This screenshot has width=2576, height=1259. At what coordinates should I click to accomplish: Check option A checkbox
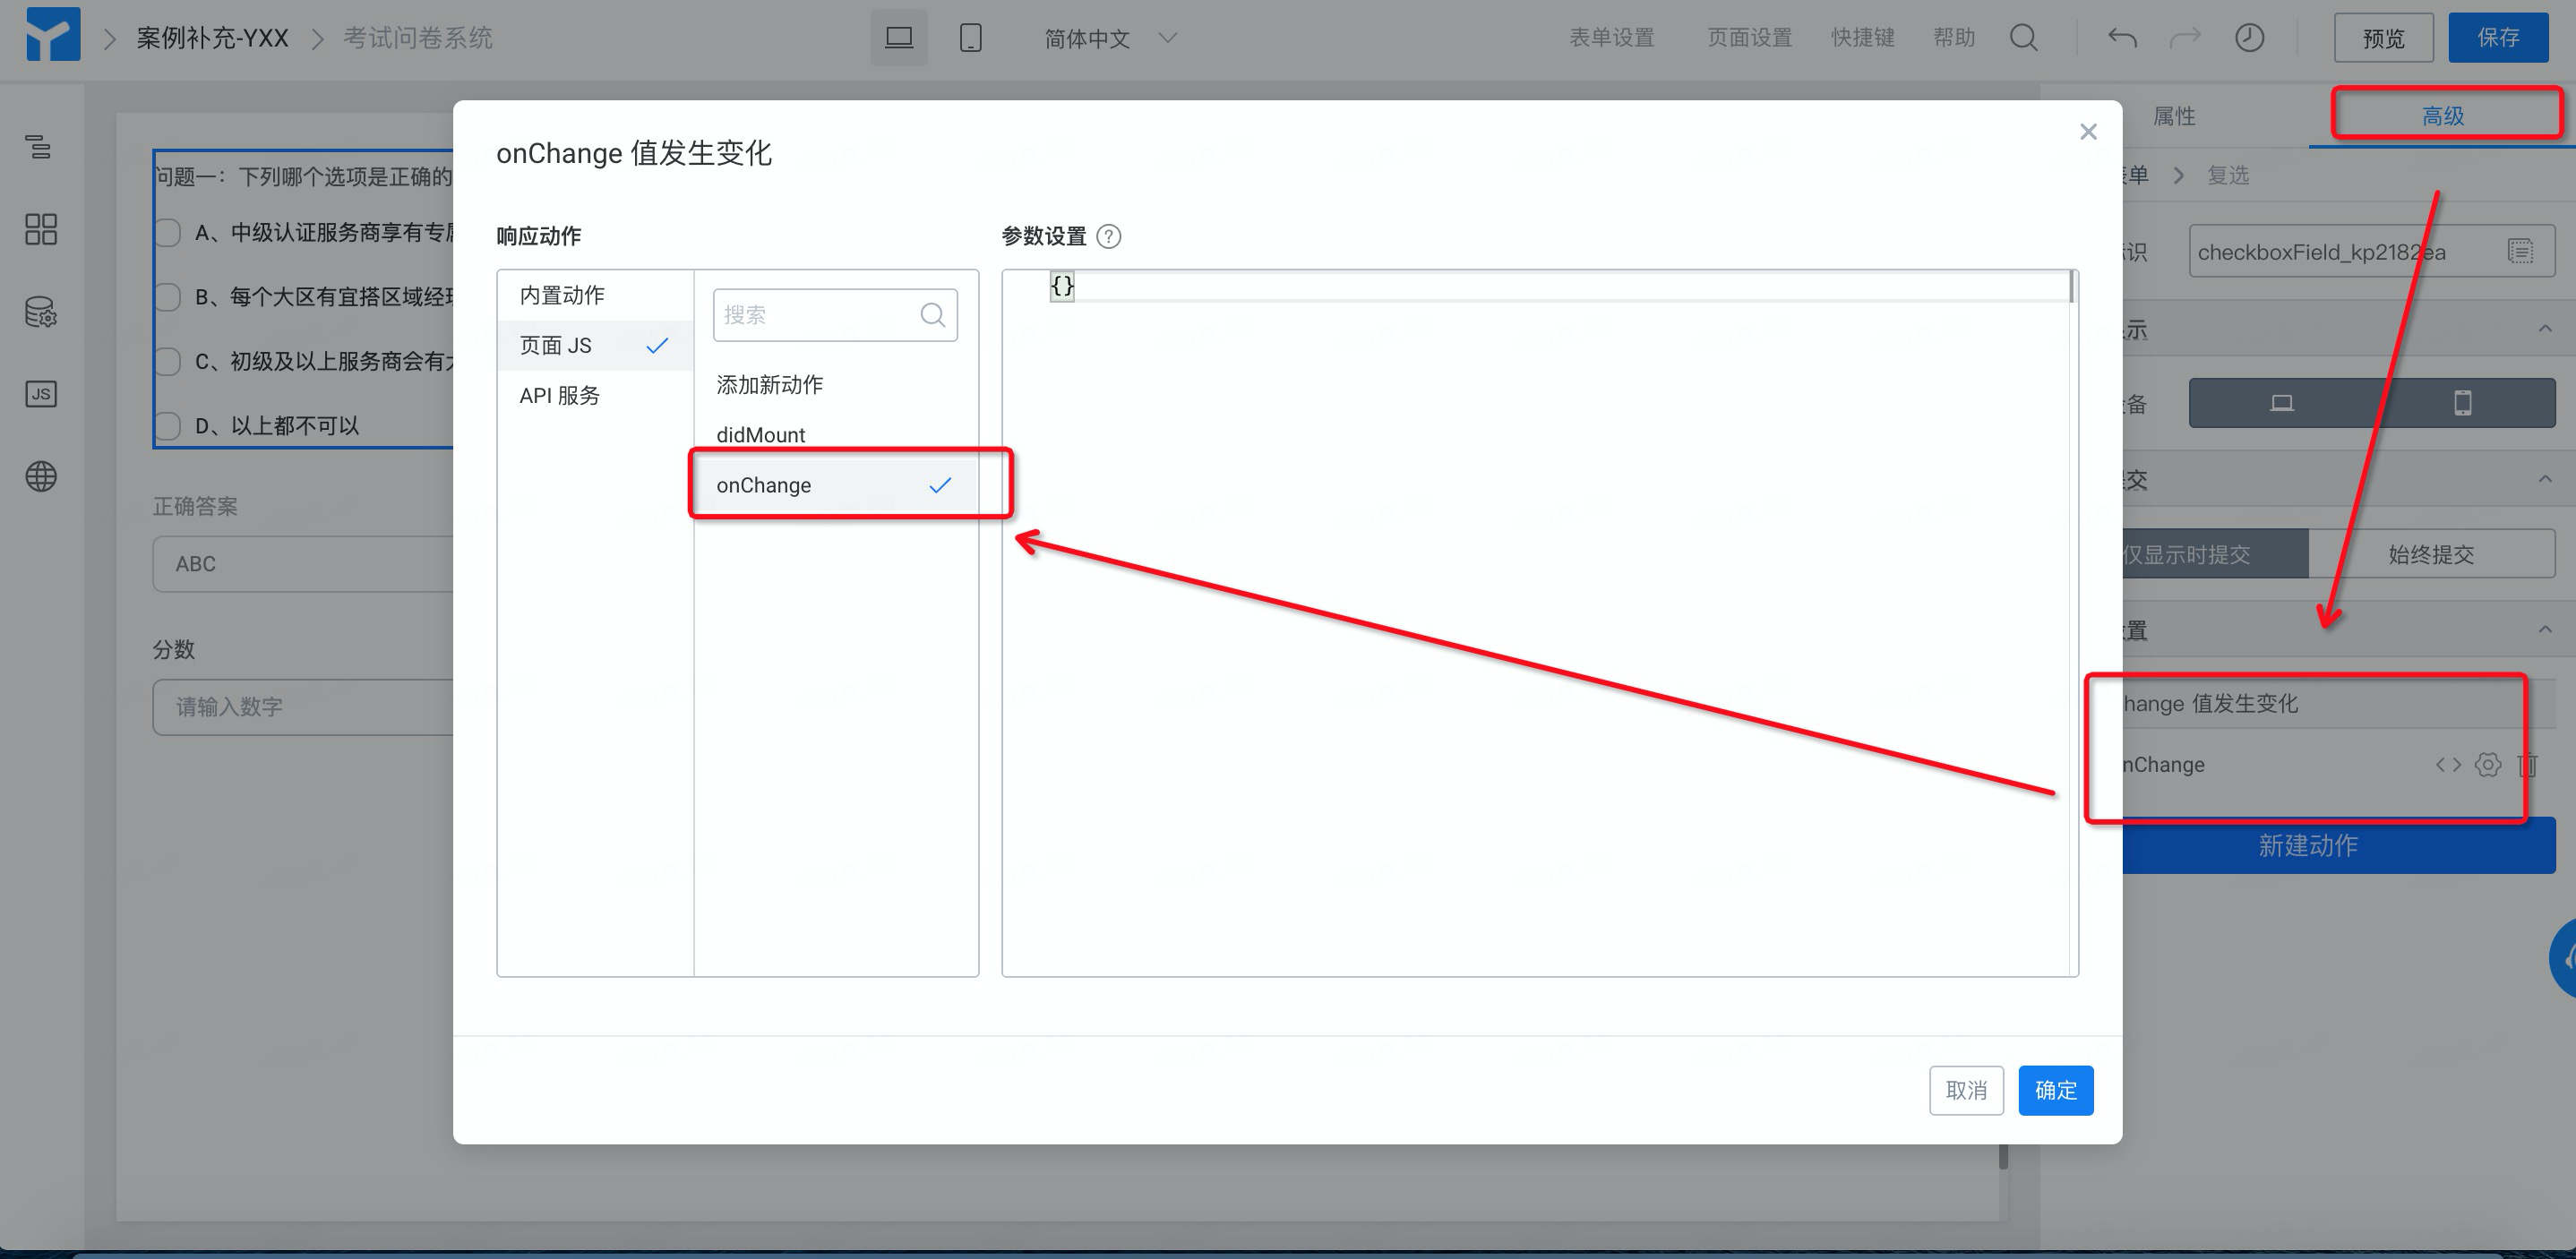click(168, 233)
